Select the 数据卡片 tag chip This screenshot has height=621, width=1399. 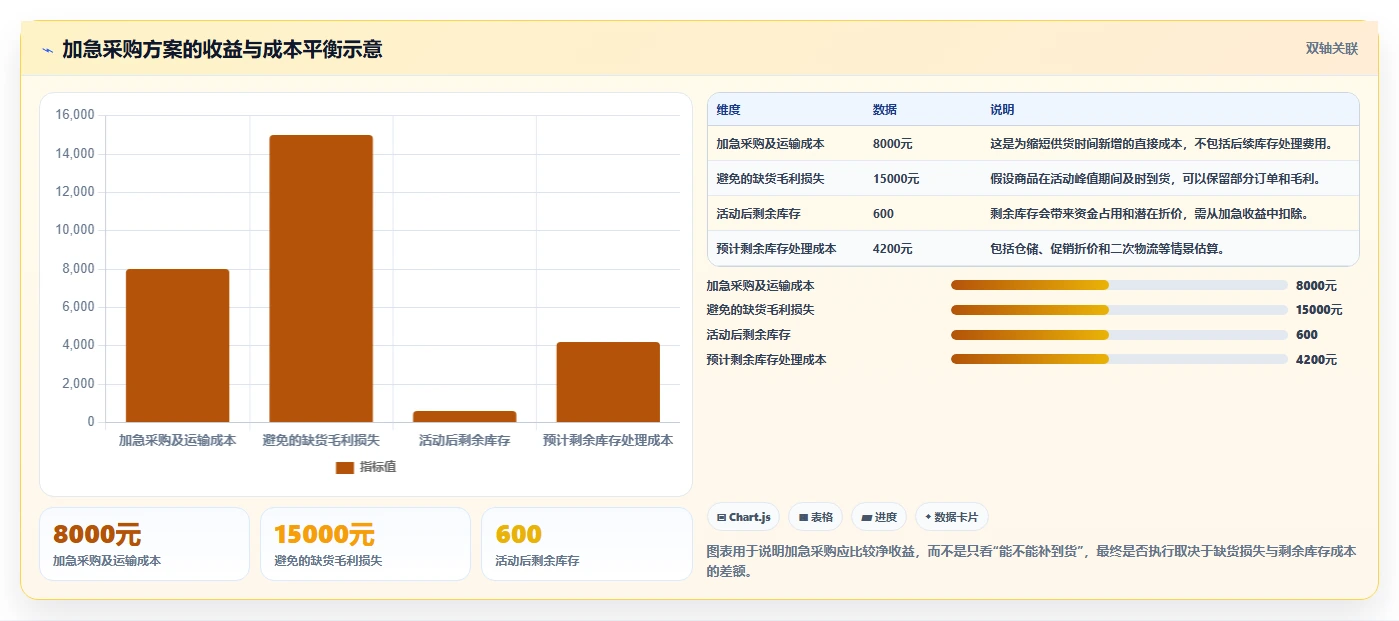point(951,517)
